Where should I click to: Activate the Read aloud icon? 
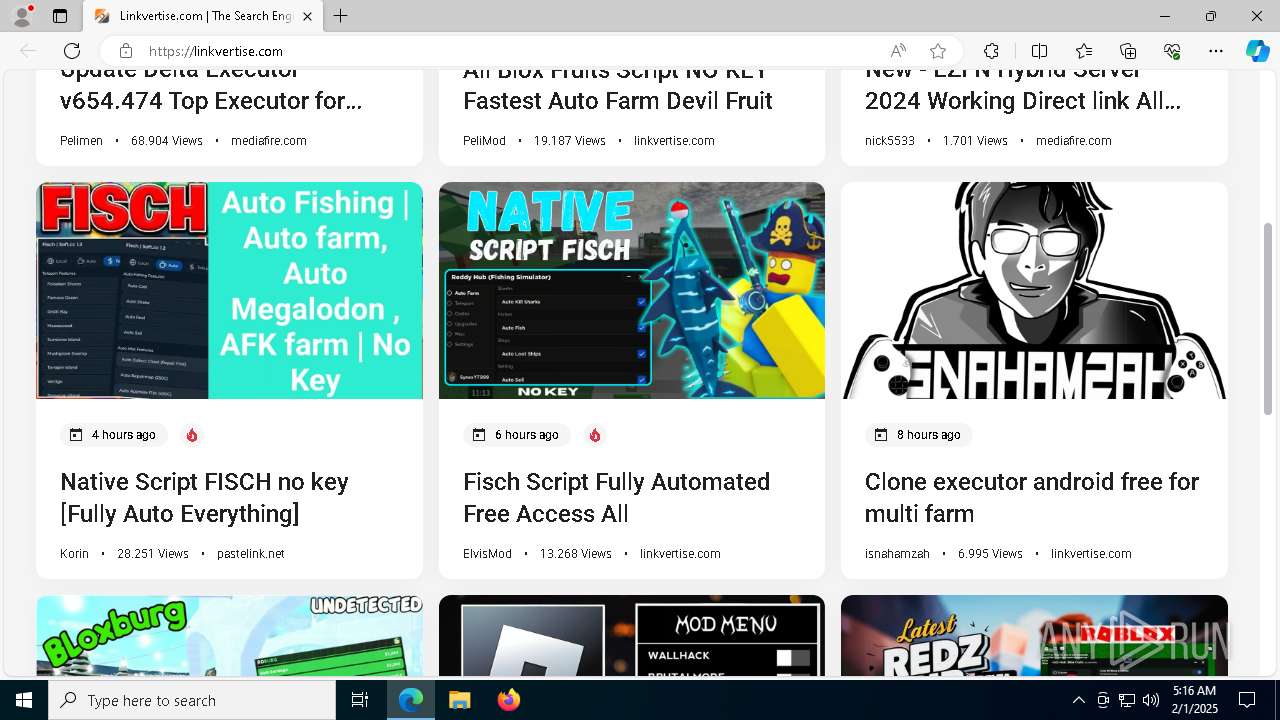point(898,51)
